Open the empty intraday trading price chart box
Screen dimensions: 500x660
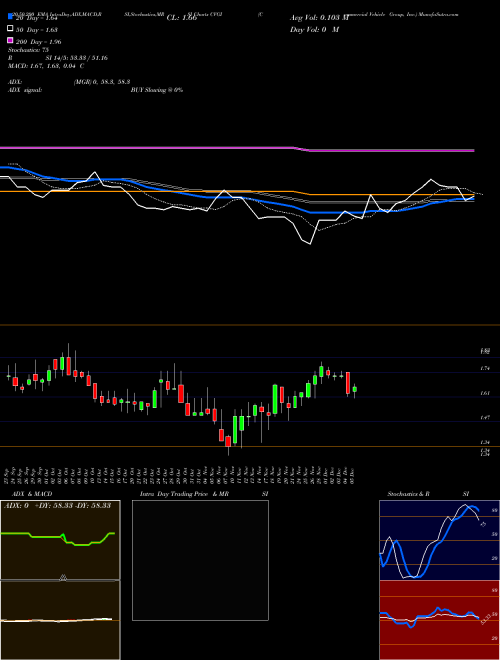coord(200,560)
